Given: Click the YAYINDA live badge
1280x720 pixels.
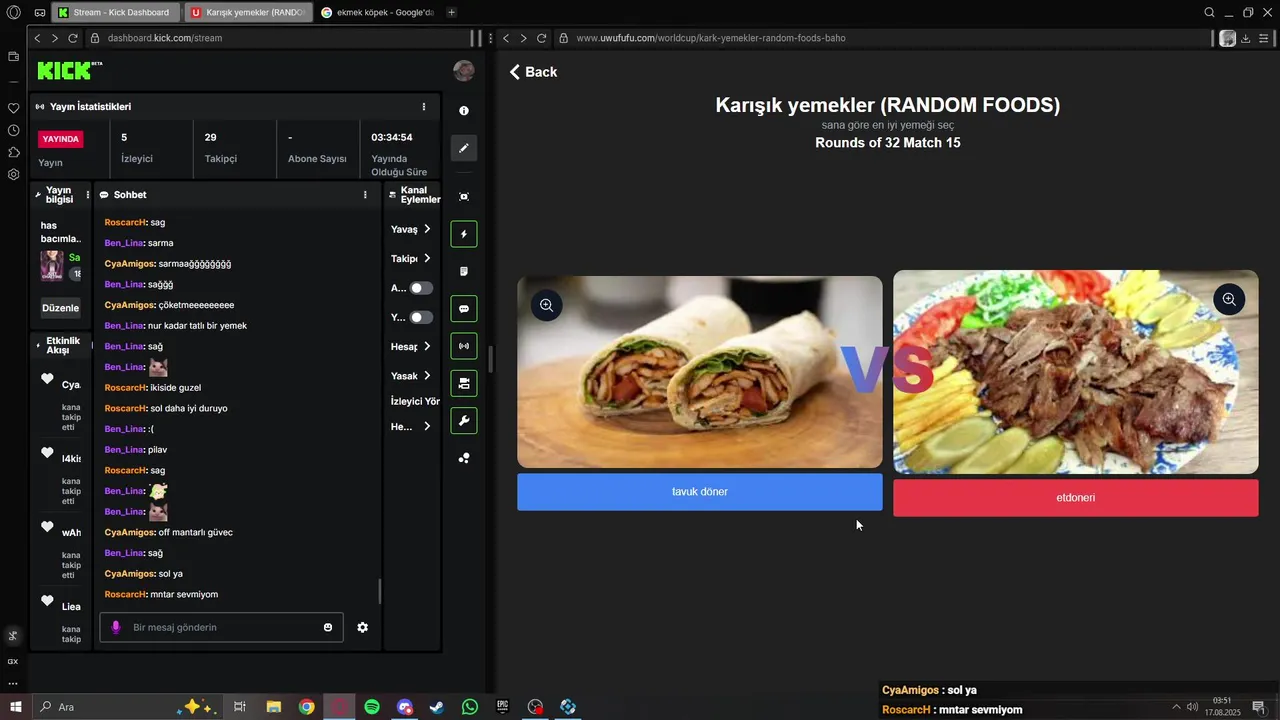Looking at the screenshot, I should [x=61, y=139].
